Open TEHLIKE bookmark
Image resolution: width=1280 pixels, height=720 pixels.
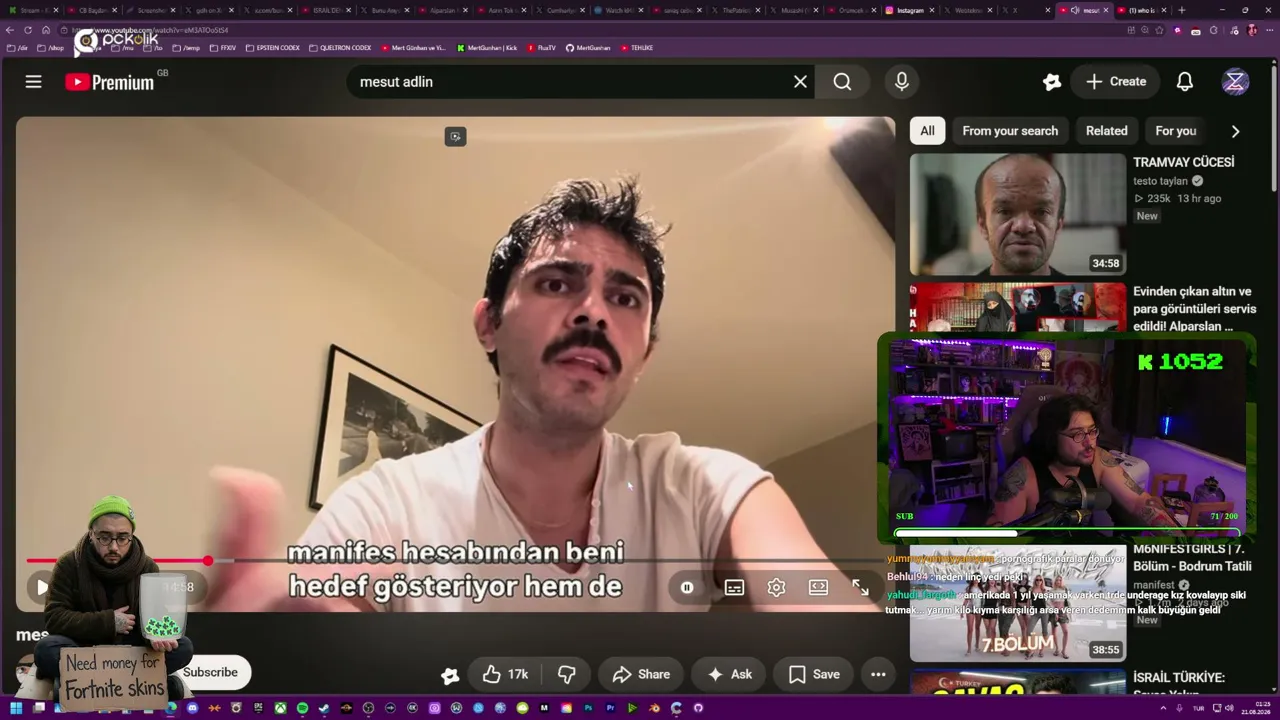(x=637, y=48)
